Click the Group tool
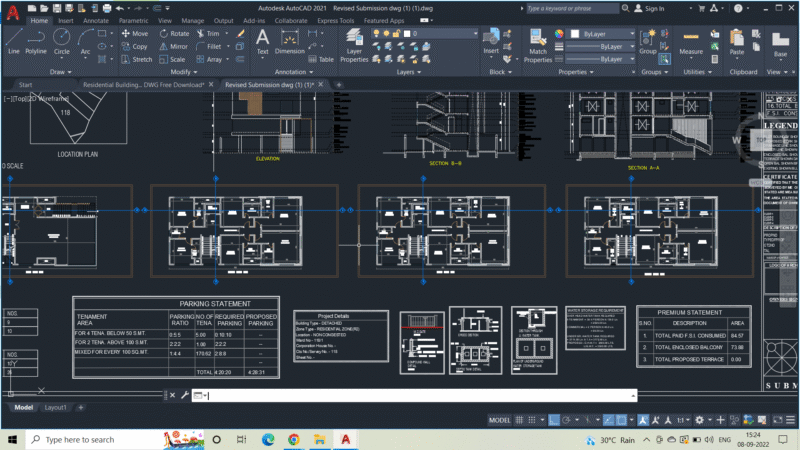The height and width of the screenshot is (450, 800). 647,41
